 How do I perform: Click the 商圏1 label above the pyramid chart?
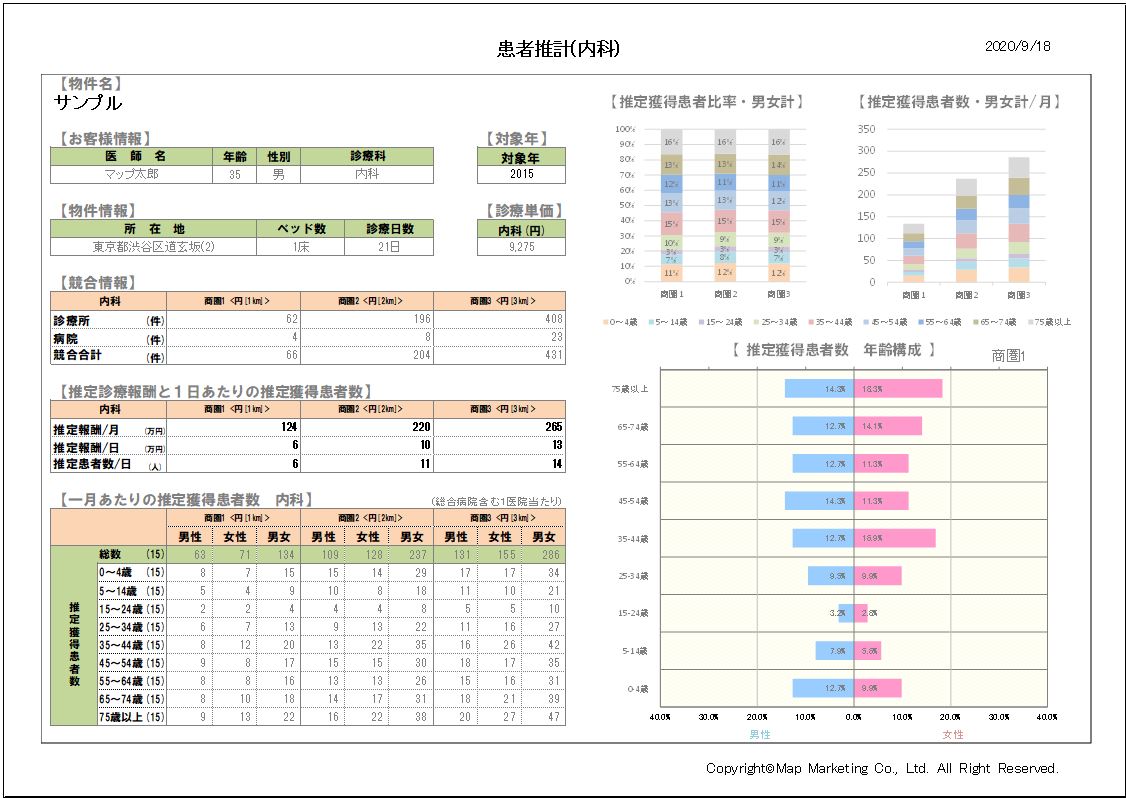coord(1008,356)
